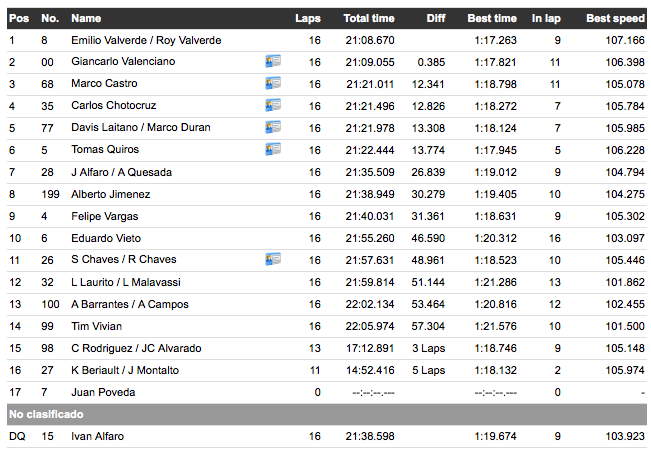Click the info card icon for Carlos Chotocruz

pos(272,106)
